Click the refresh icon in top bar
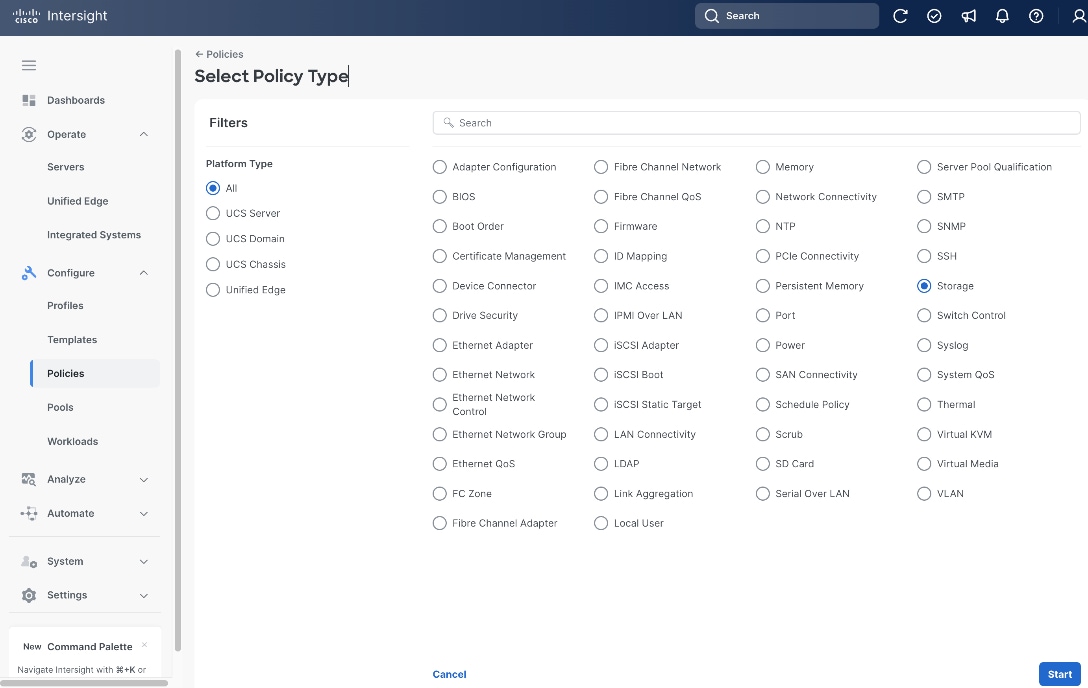This screenshot has width=1088, height=688. tap(900, 16)
